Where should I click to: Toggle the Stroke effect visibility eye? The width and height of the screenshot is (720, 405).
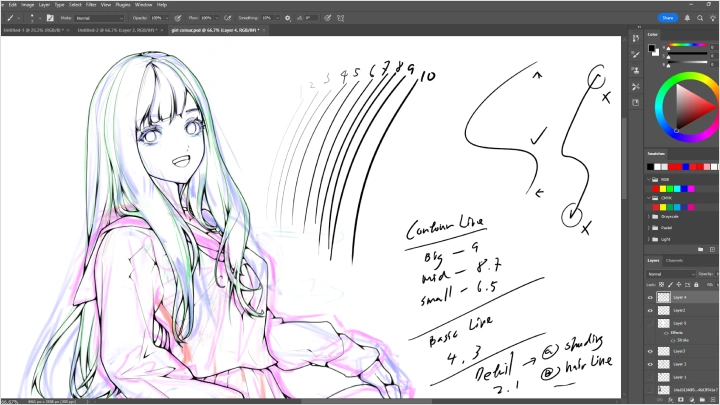pyautogui.click(x=673, y=341)
